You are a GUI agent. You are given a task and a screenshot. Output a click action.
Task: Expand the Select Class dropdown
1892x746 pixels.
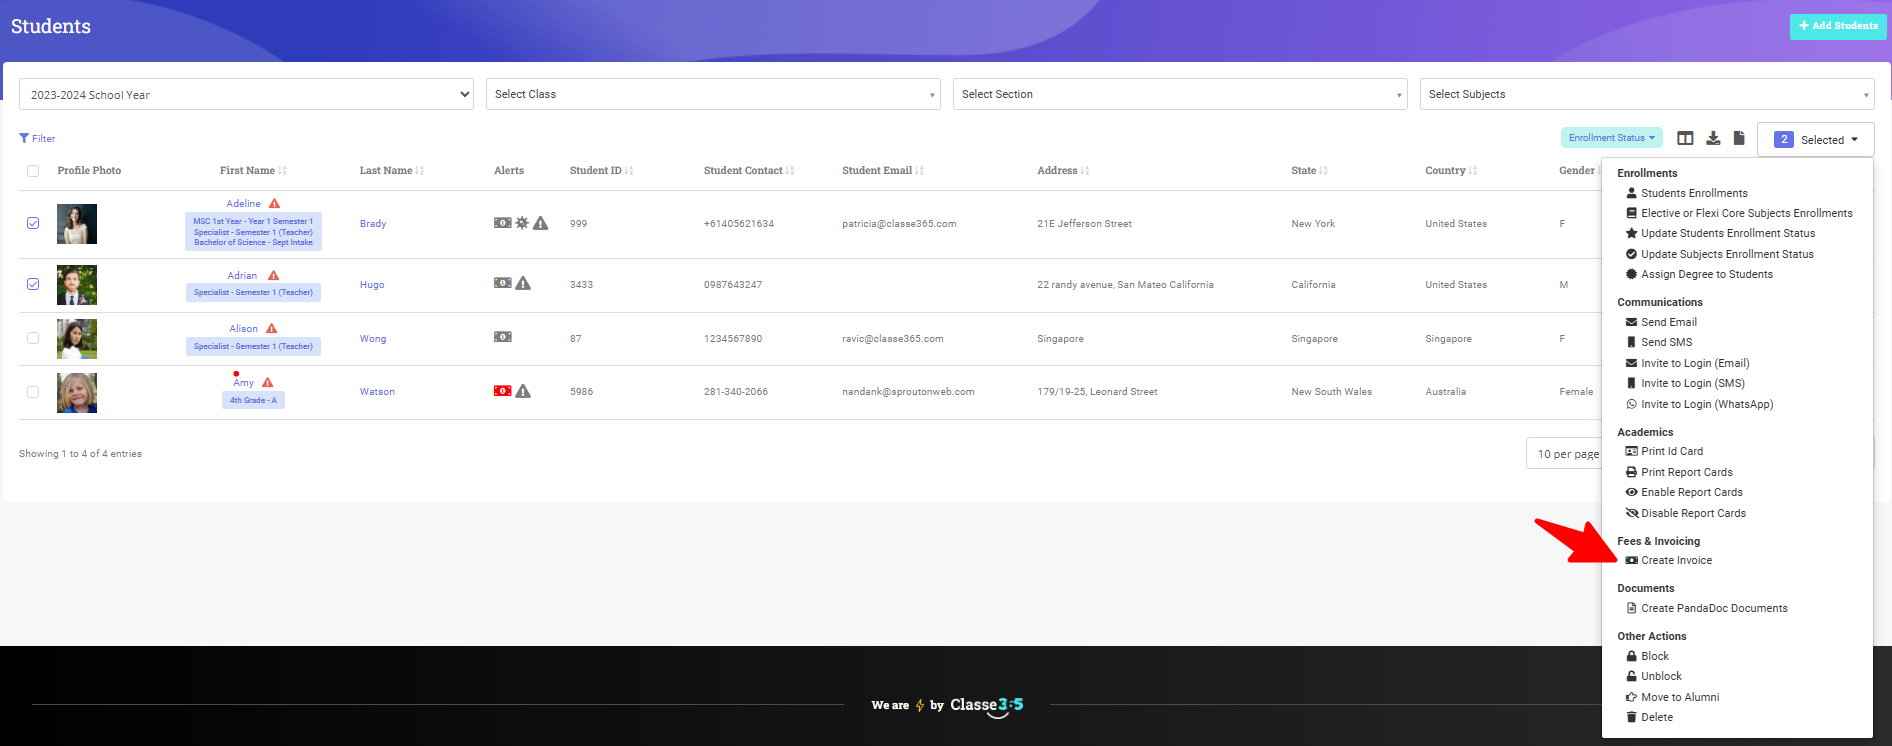pos(713,94)
